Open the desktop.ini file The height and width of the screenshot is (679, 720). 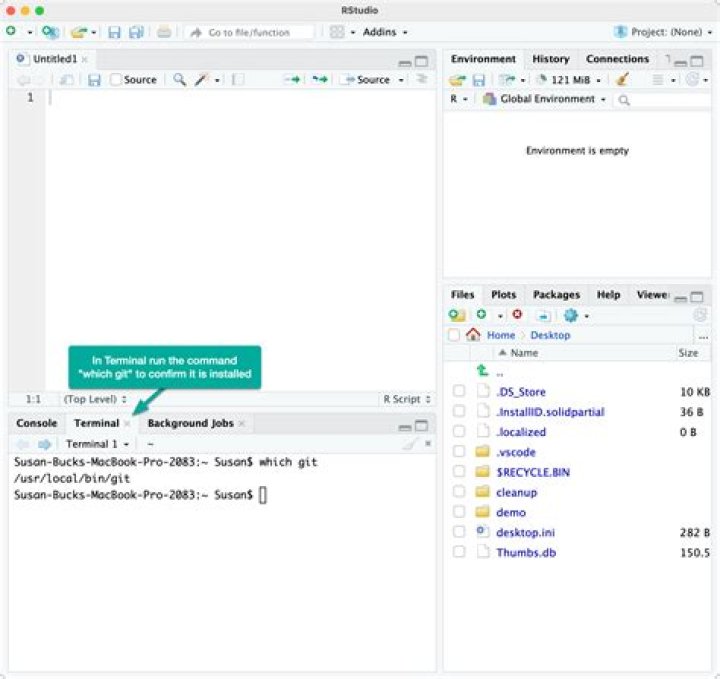(525, 533)
